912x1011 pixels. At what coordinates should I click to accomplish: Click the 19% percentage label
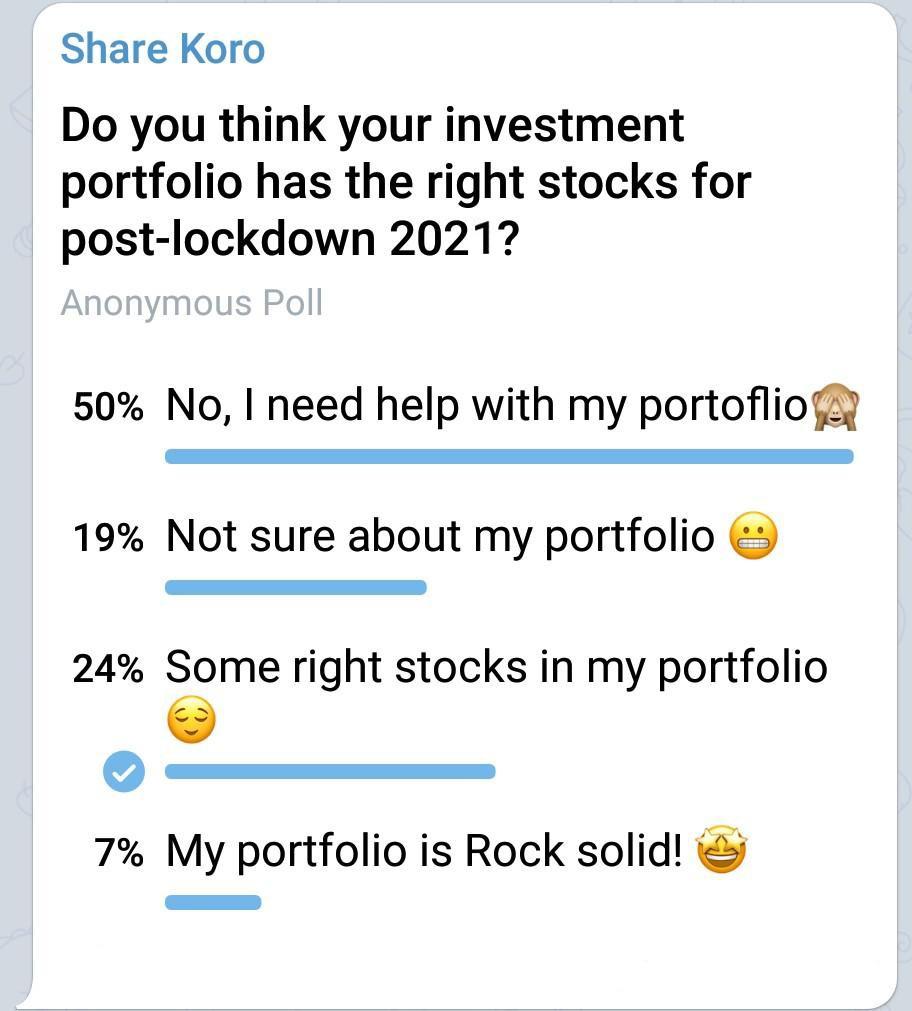[x=108, y=537]
